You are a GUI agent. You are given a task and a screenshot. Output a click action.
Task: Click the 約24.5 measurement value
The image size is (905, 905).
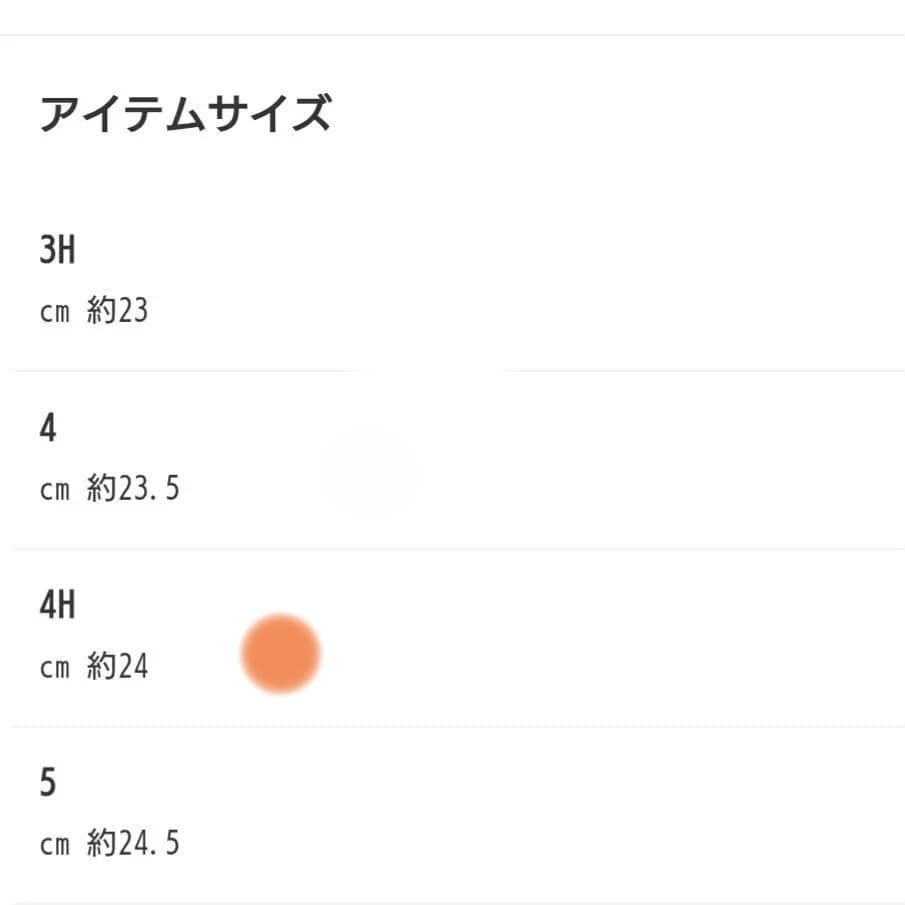pos(133,844)
